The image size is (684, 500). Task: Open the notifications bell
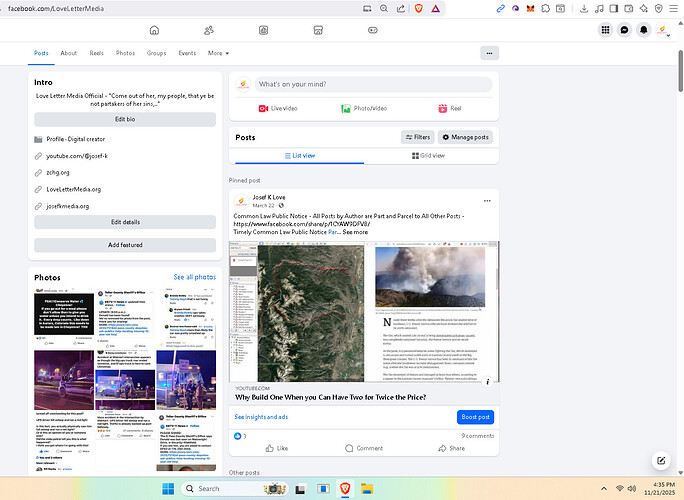[x=643, y=30]
